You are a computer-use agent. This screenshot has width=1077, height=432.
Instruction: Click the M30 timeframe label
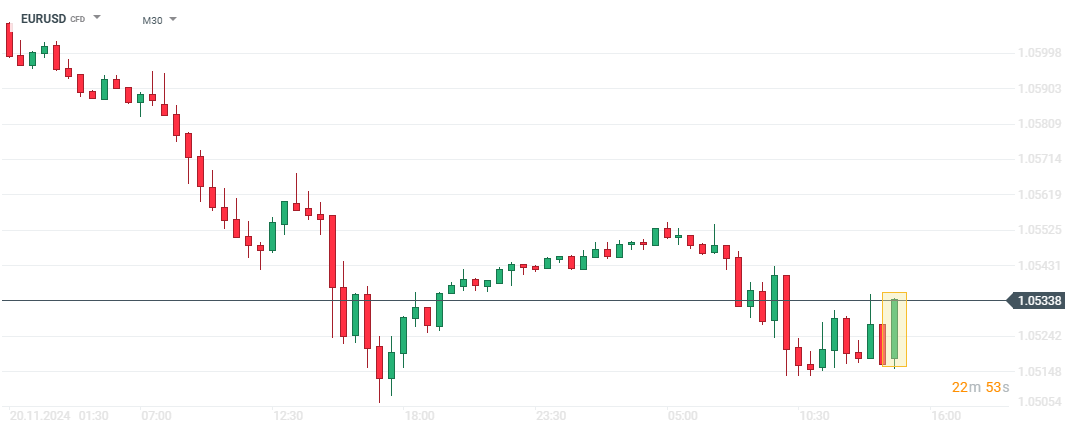tap(152, 19)
